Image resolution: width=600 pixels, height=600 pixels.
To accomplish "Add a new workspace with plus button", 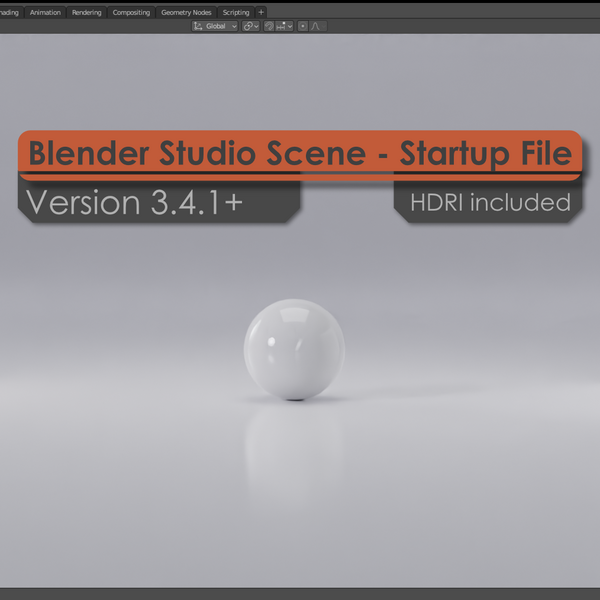I will pyautogui.click(x=261, y=12).
